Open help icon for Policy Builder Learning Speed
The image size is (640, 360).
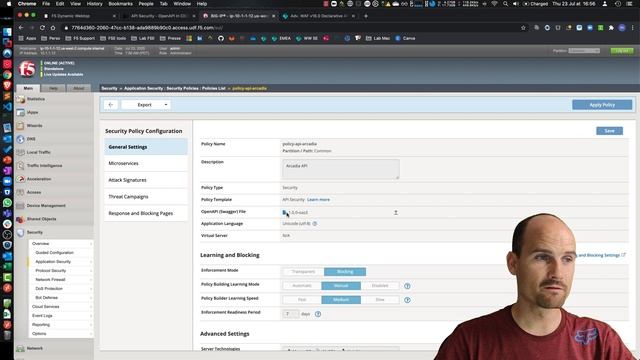click(x=407, y=300)
